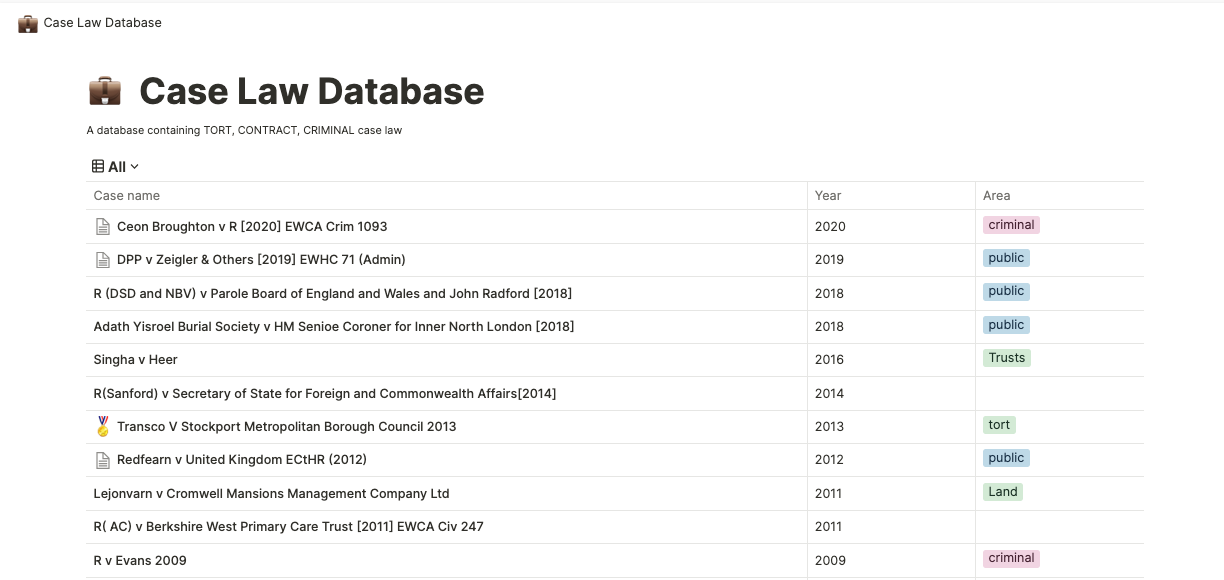Click the large briefcase icon beside page title
1224x580 pixels.
pos(105,91)
